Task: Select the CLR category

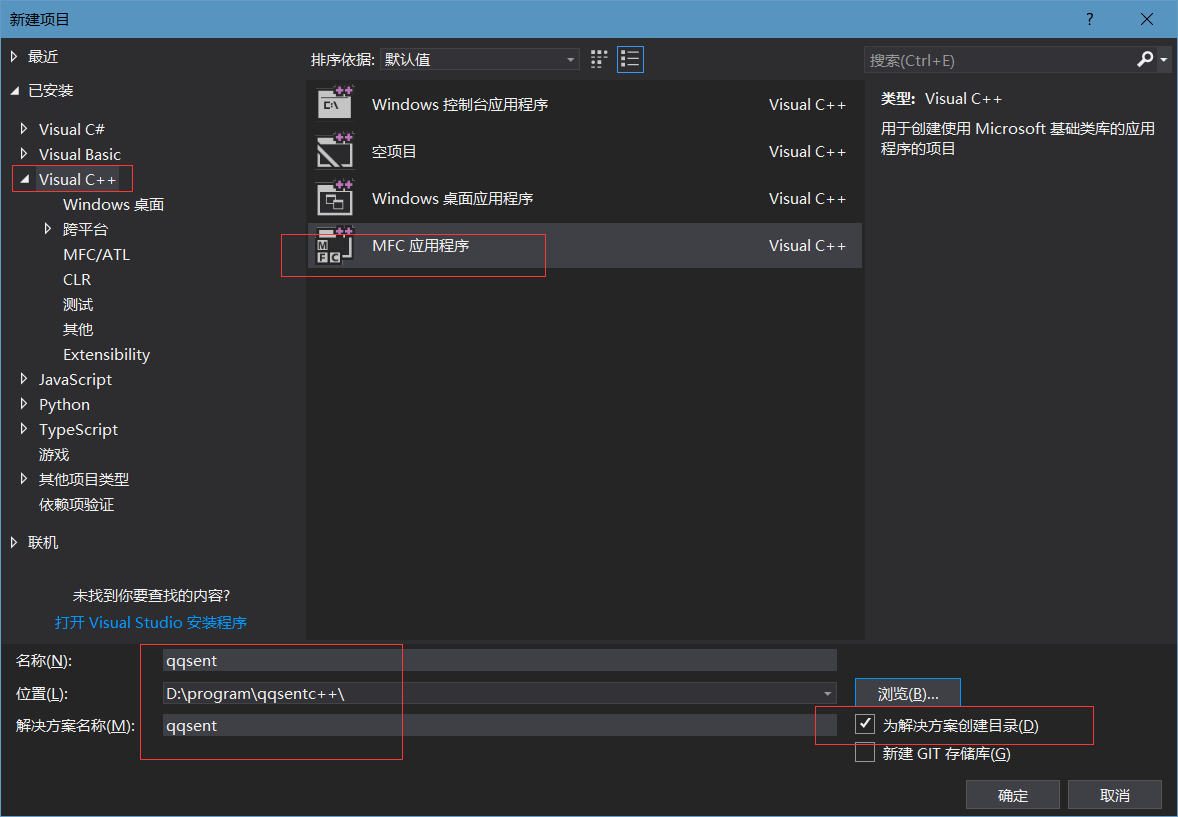Action: coord(77,280)
